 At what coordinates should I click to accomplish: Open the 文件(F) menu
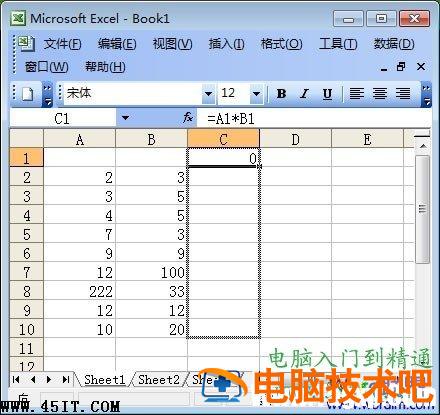(63, 44)
